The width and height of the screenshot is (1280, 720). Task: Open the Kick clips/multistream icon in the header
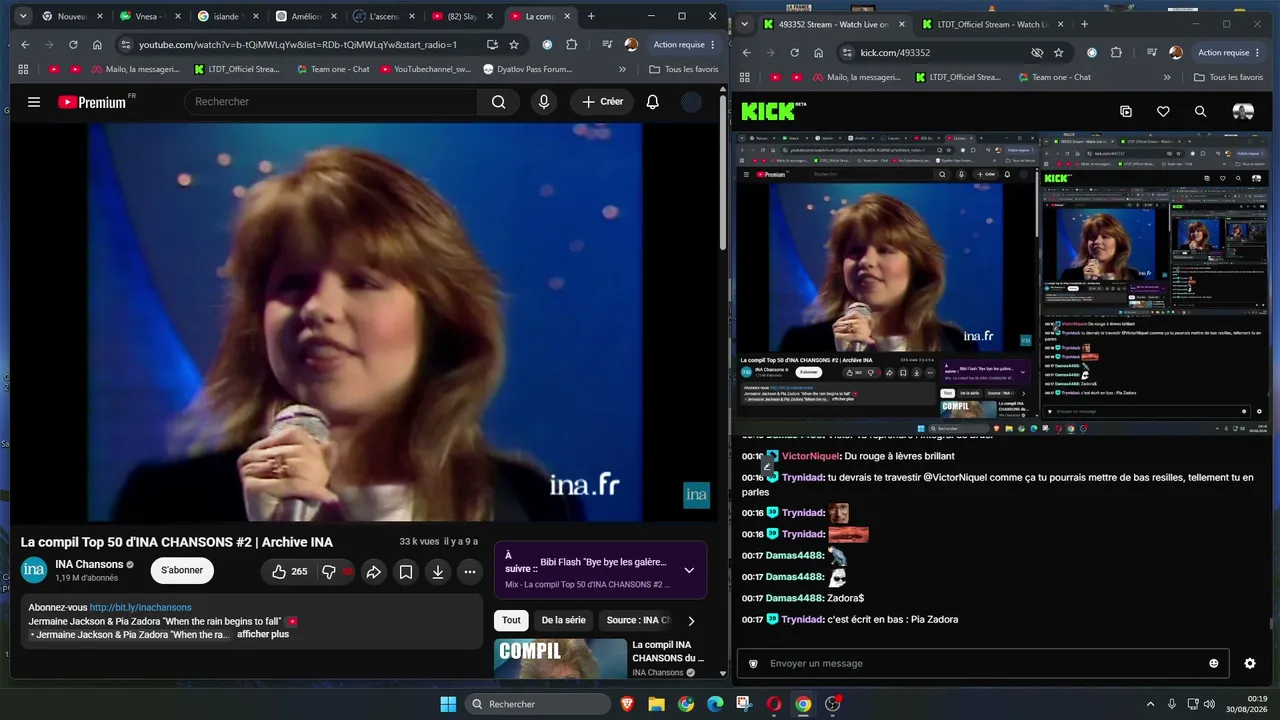pos(1126,112)
